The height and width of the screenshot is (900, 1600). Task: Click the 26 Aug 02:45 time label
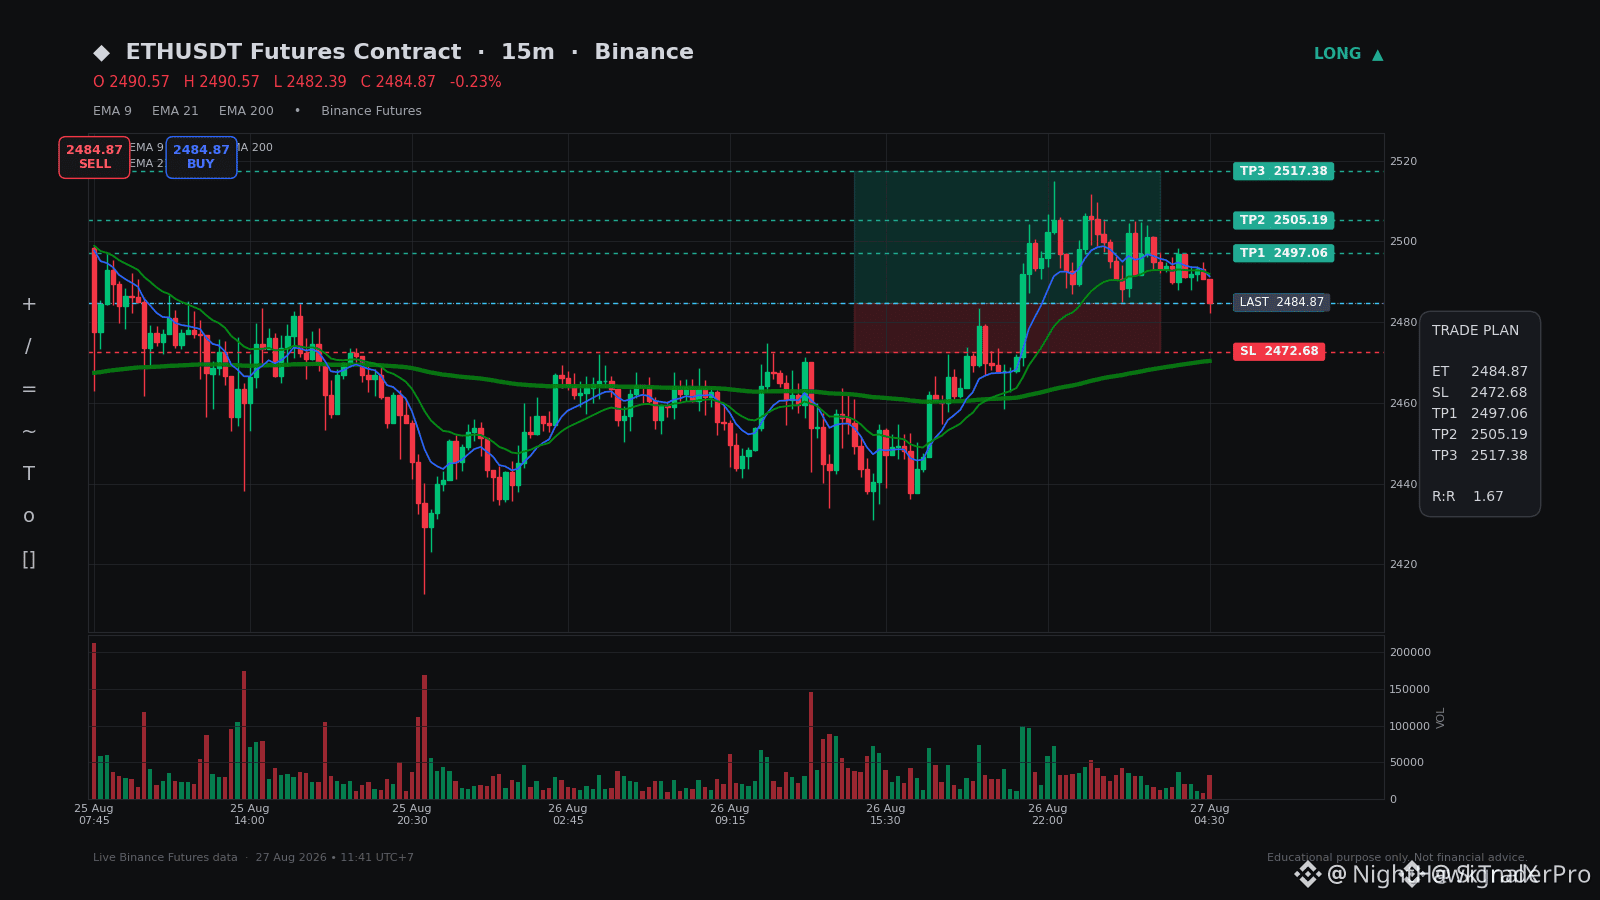[x=568, y=815]
